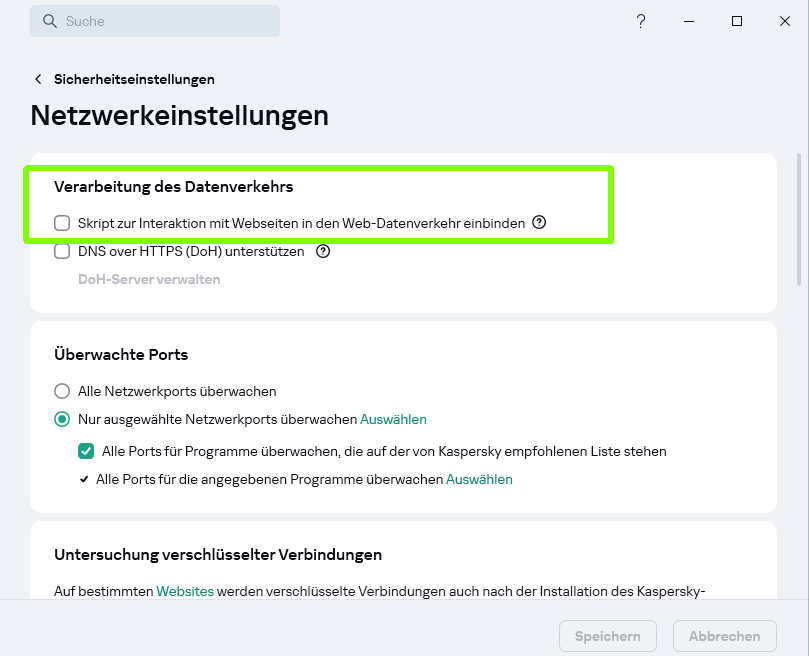Enable Skript zur Interaktion mit Webseiten checkbox

[62, 223]
